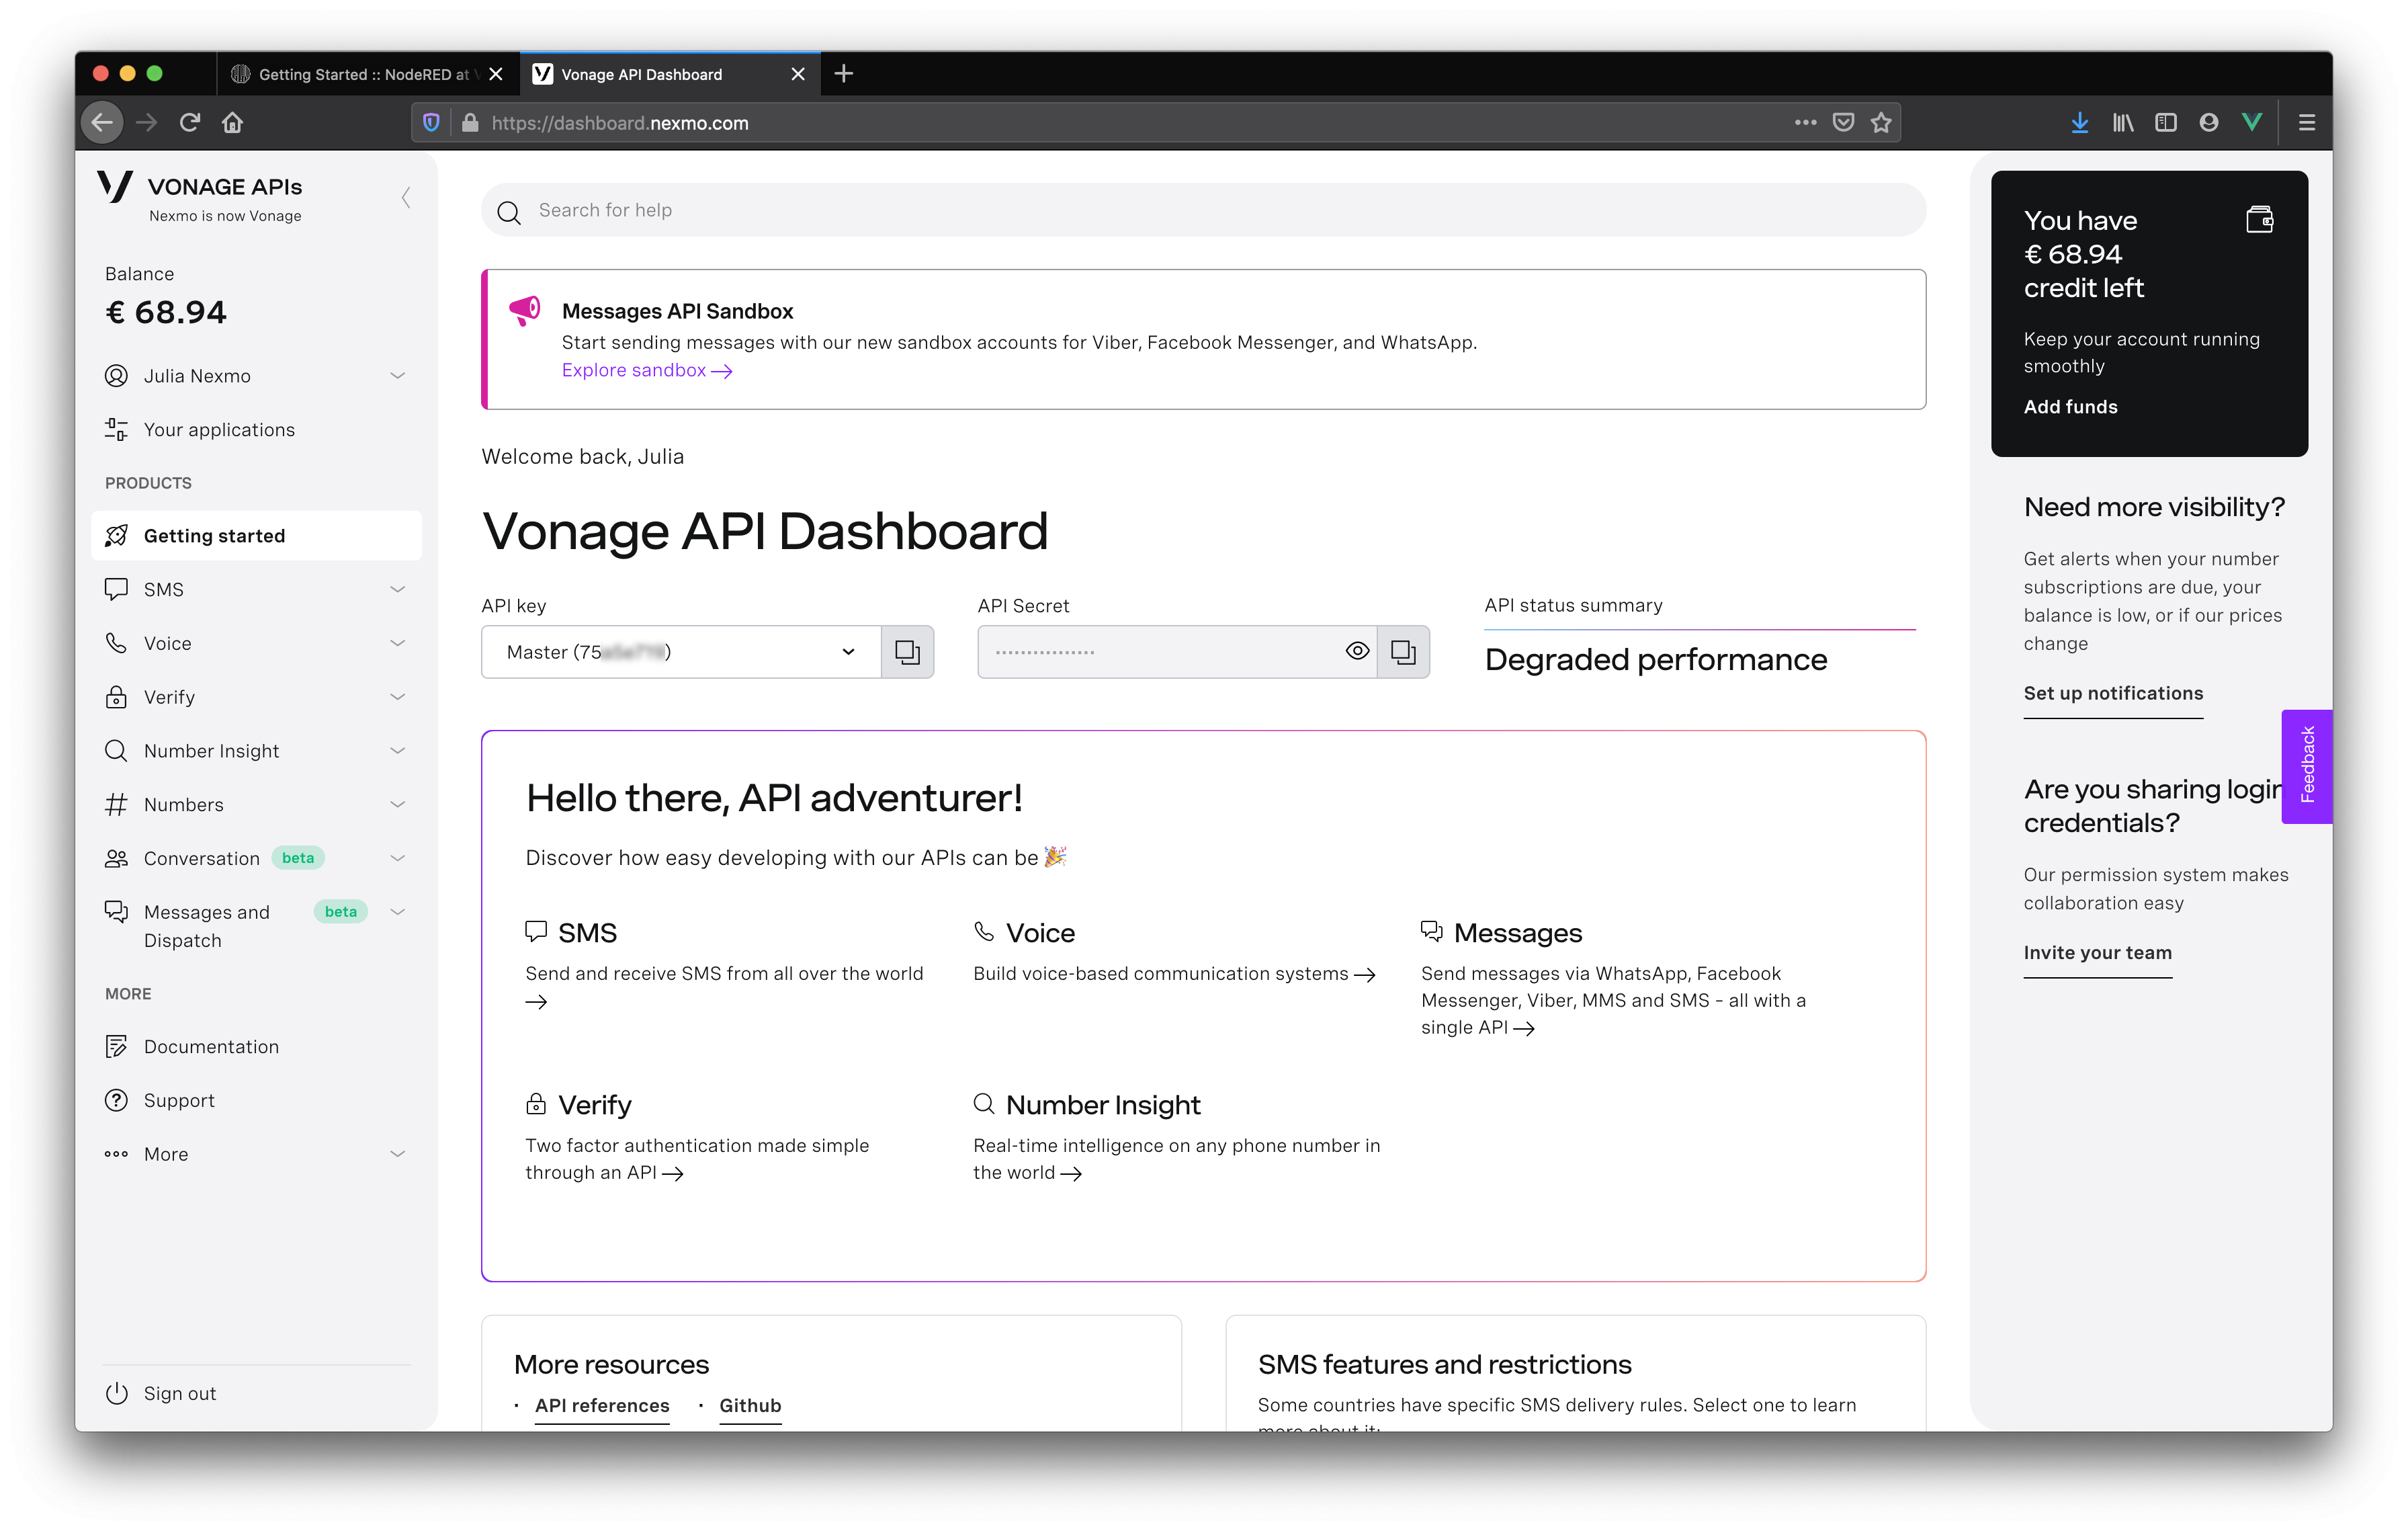Select Getting started in sidebar

256,536
